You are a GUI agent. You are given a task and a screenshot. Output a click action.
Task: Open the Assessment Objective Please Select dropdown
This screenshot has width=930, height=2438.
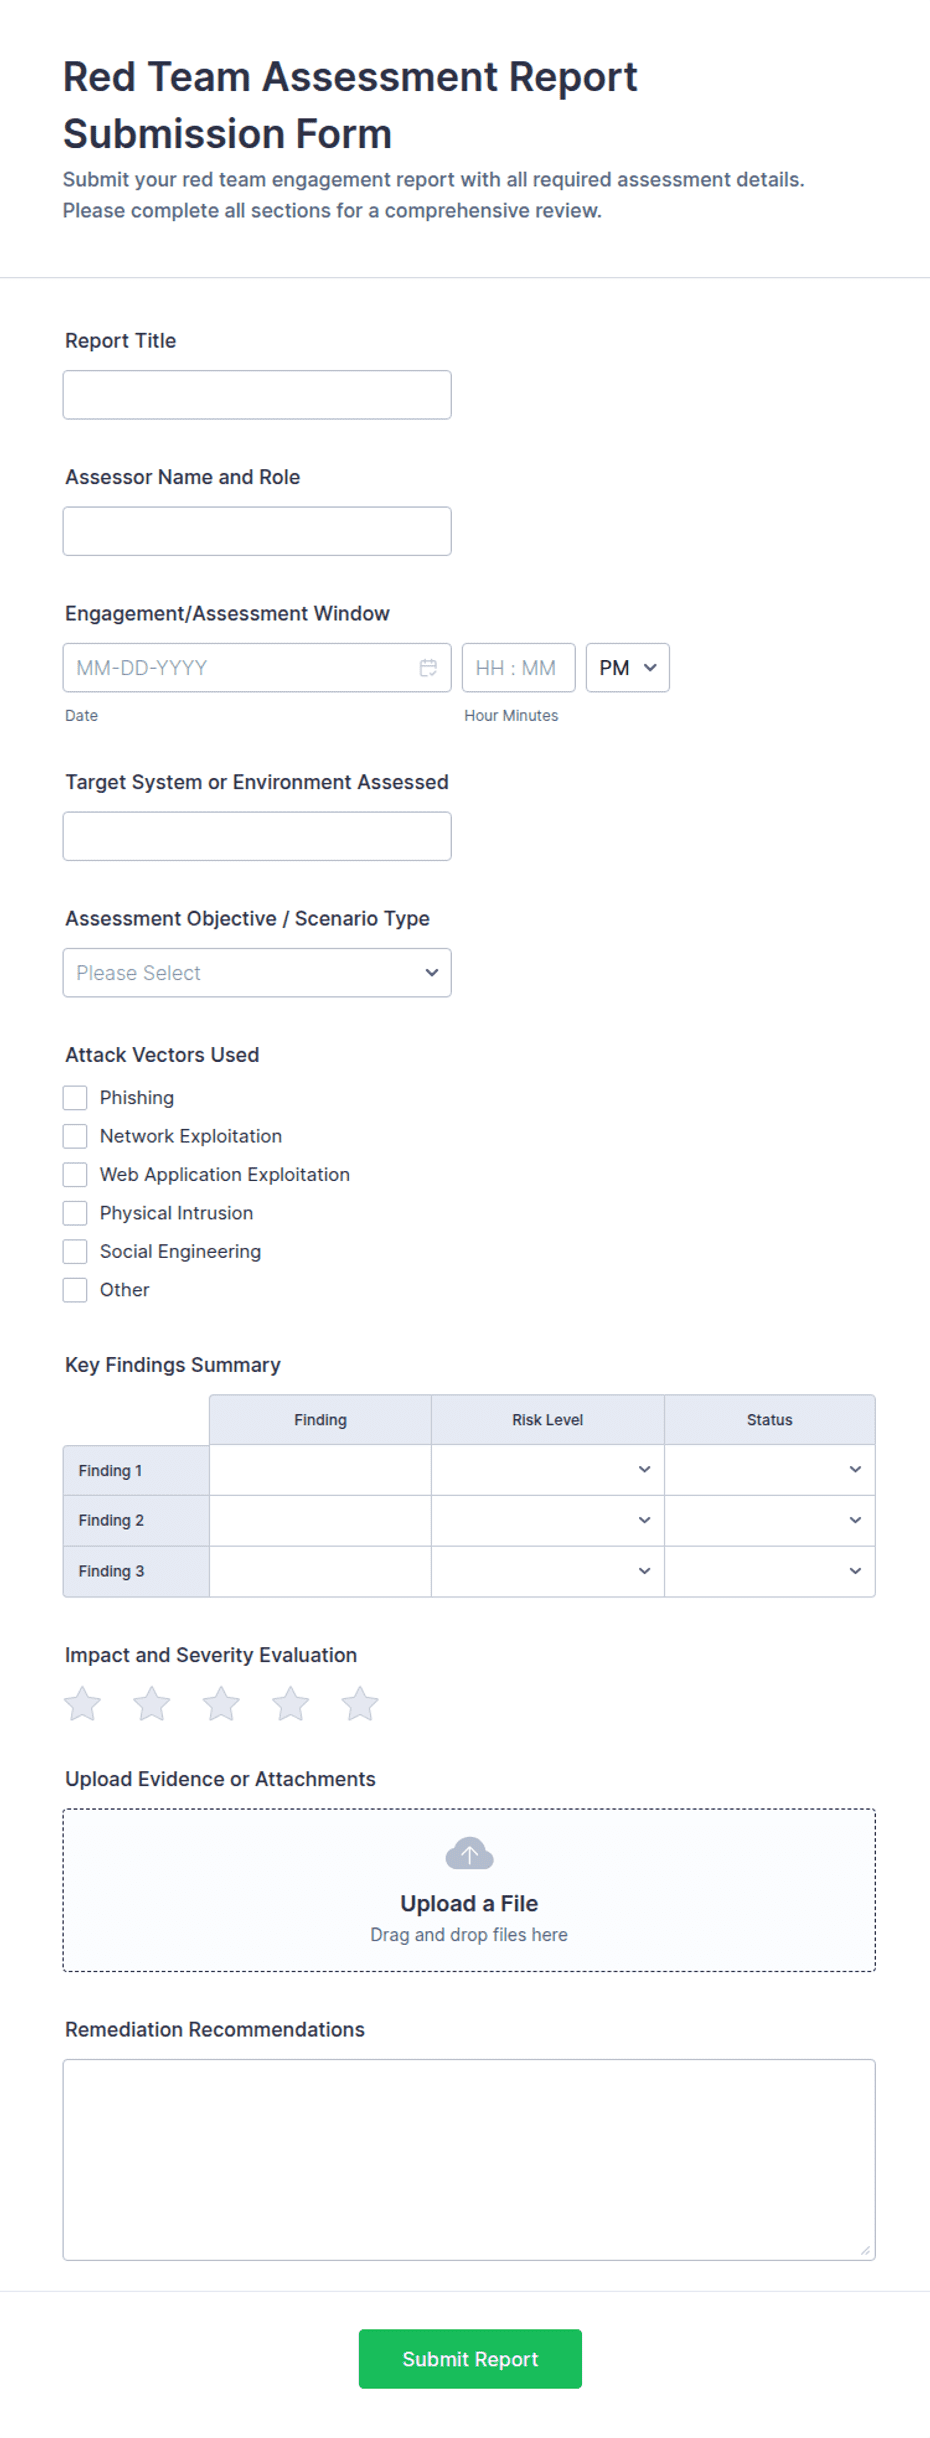click(257, 973)
